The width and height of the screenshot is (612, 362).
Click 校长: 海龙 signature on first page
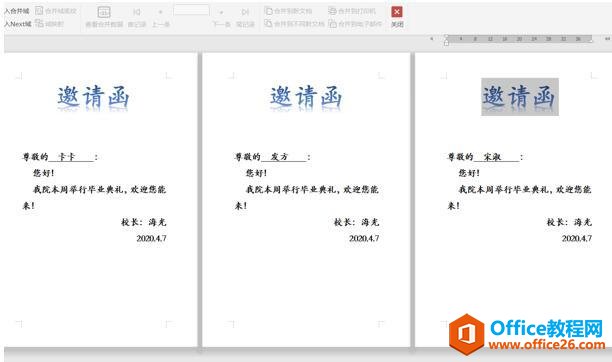click(x=144, y=222)
